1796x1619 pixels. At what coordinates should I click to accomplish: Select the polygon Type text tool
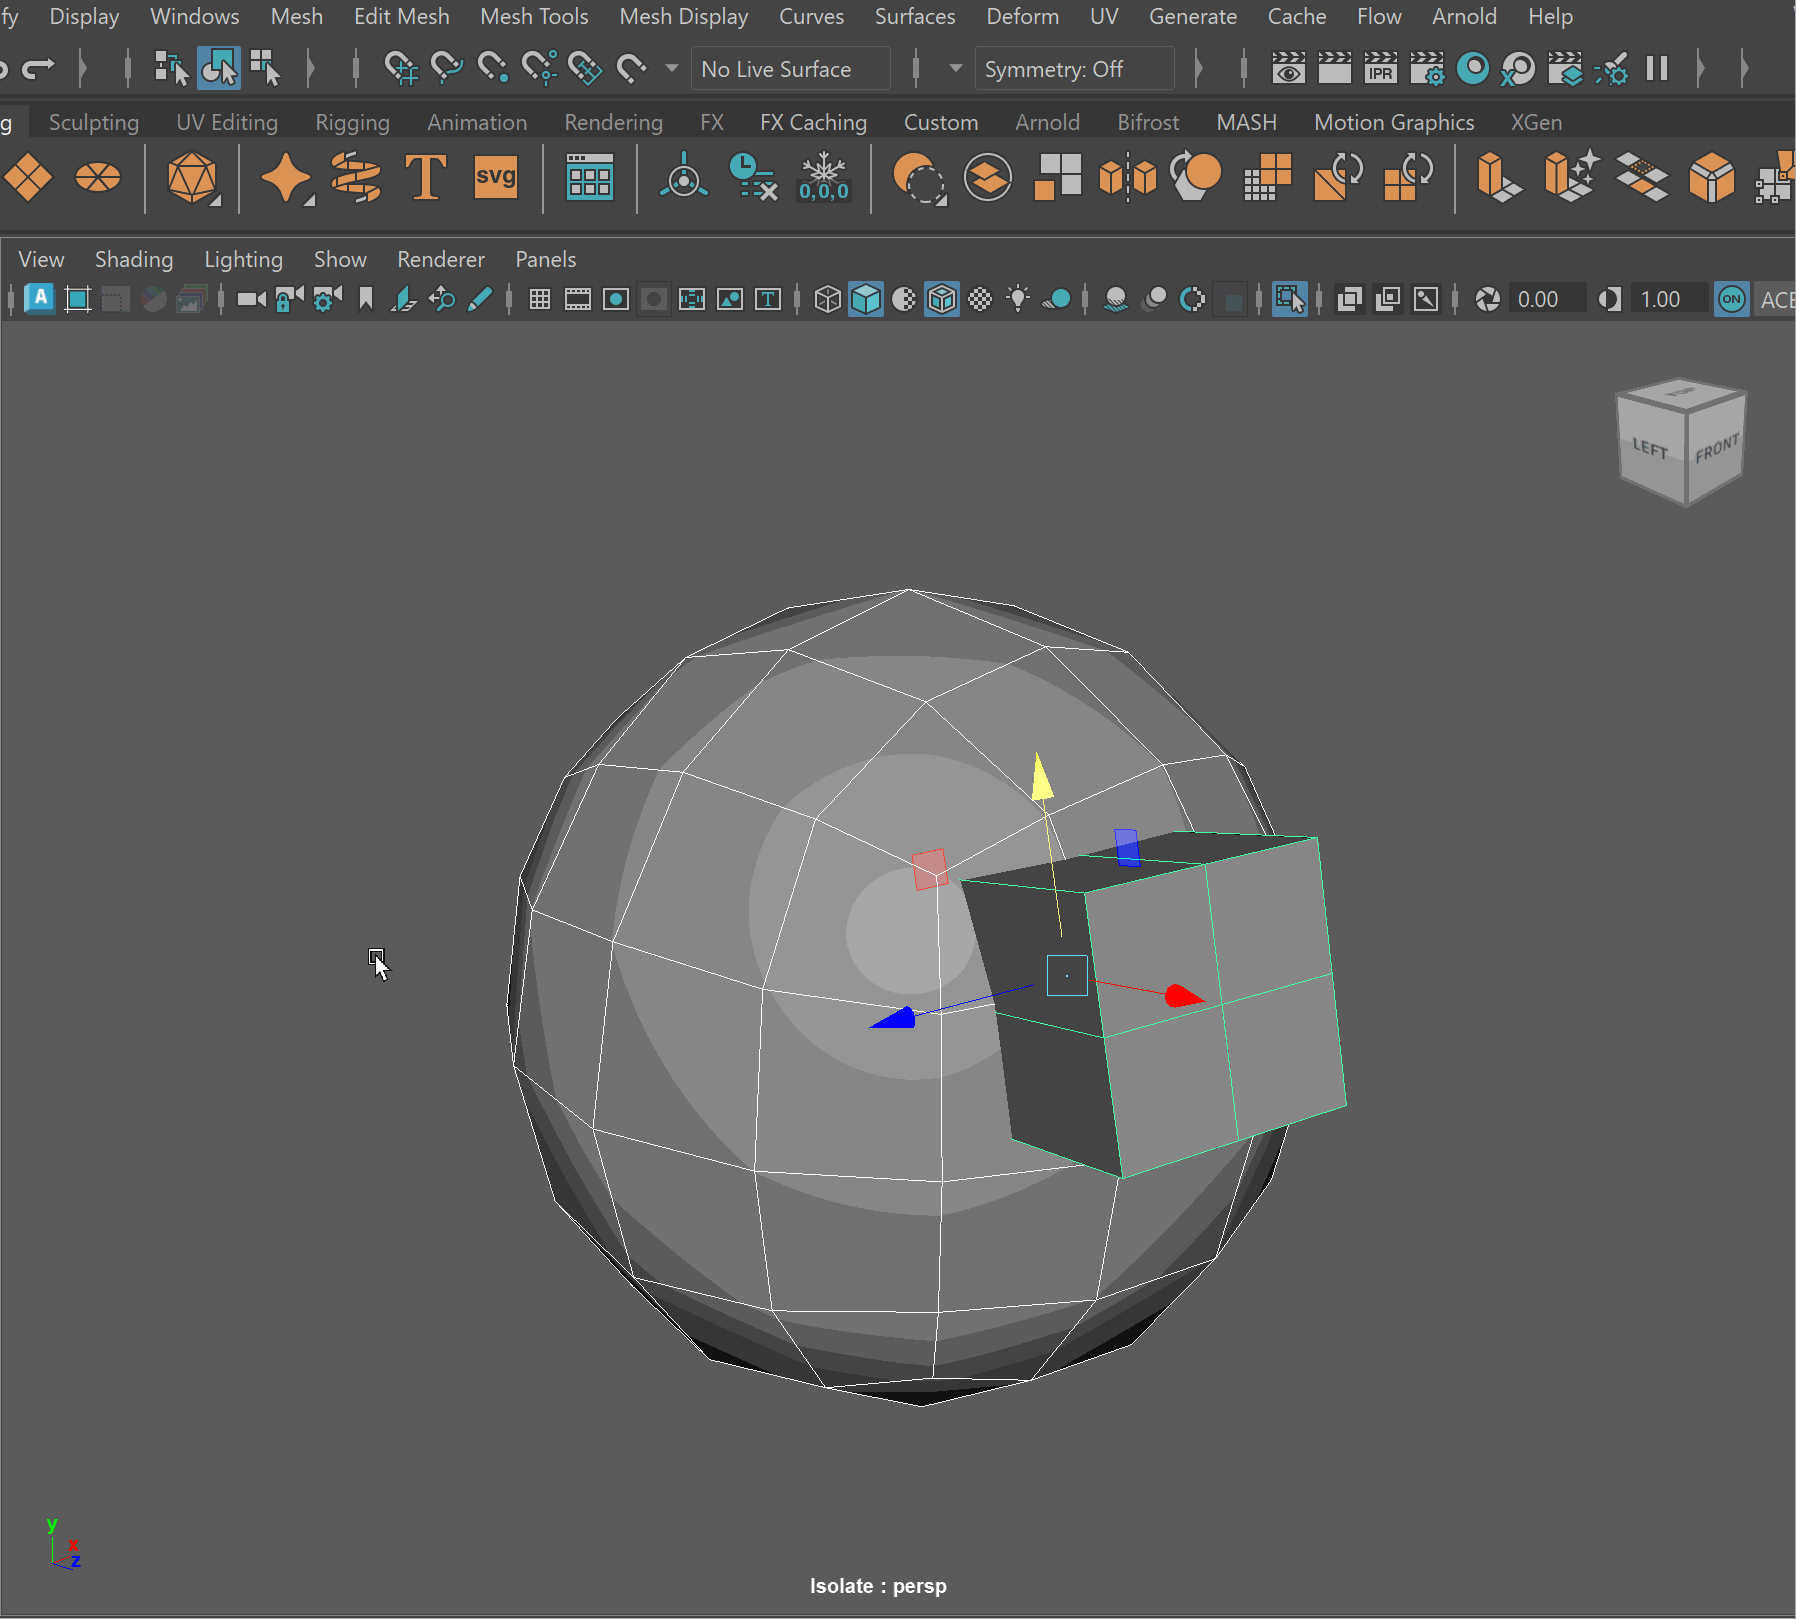425,178
